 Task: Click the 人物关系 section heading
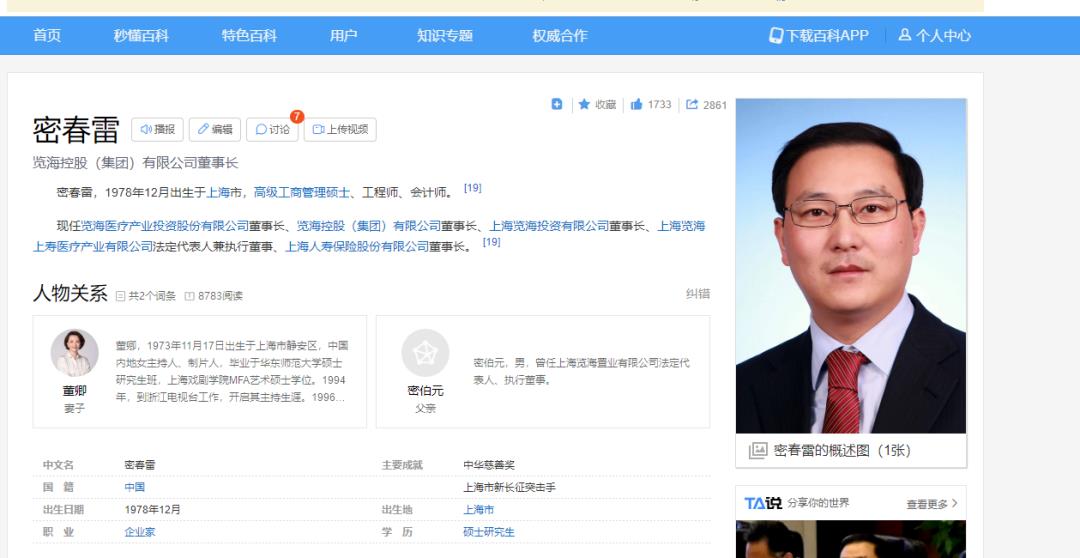tap(70, 293)
